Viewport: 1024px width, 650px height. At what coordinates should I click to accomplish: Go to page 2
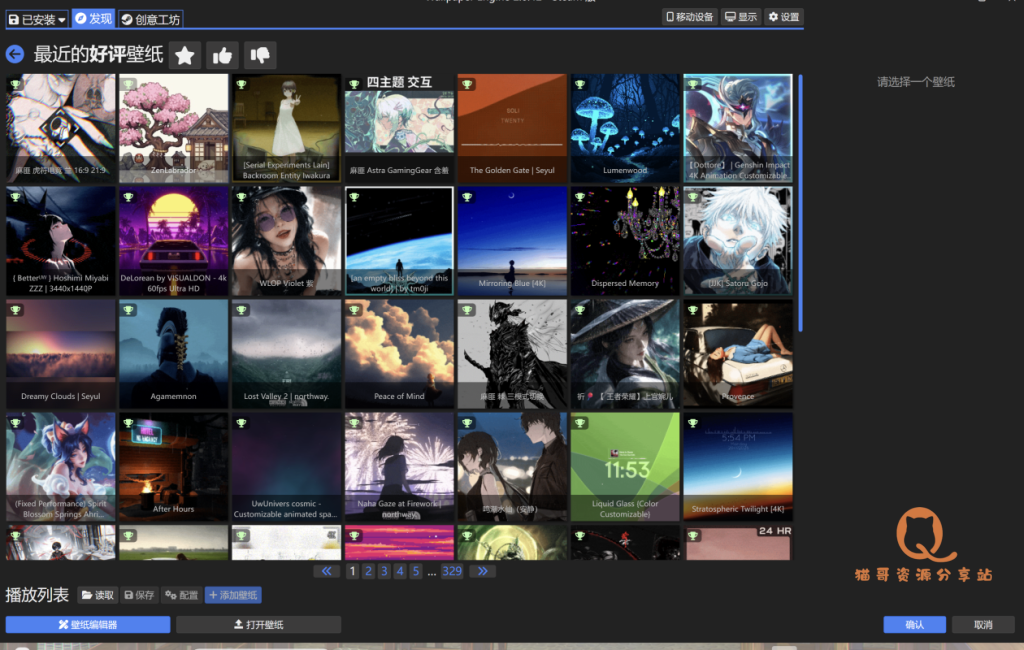pyautogui.click(x=368, y=572)
